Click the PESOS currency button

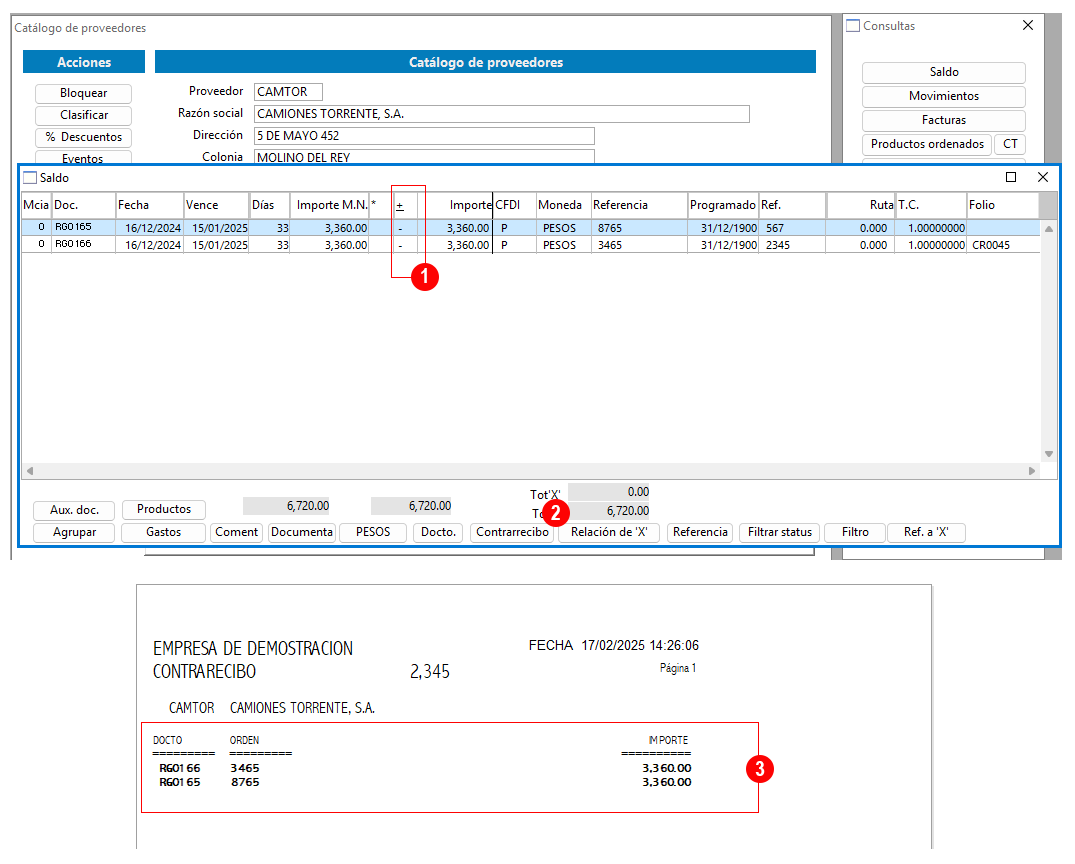click(x=373, y=533)
